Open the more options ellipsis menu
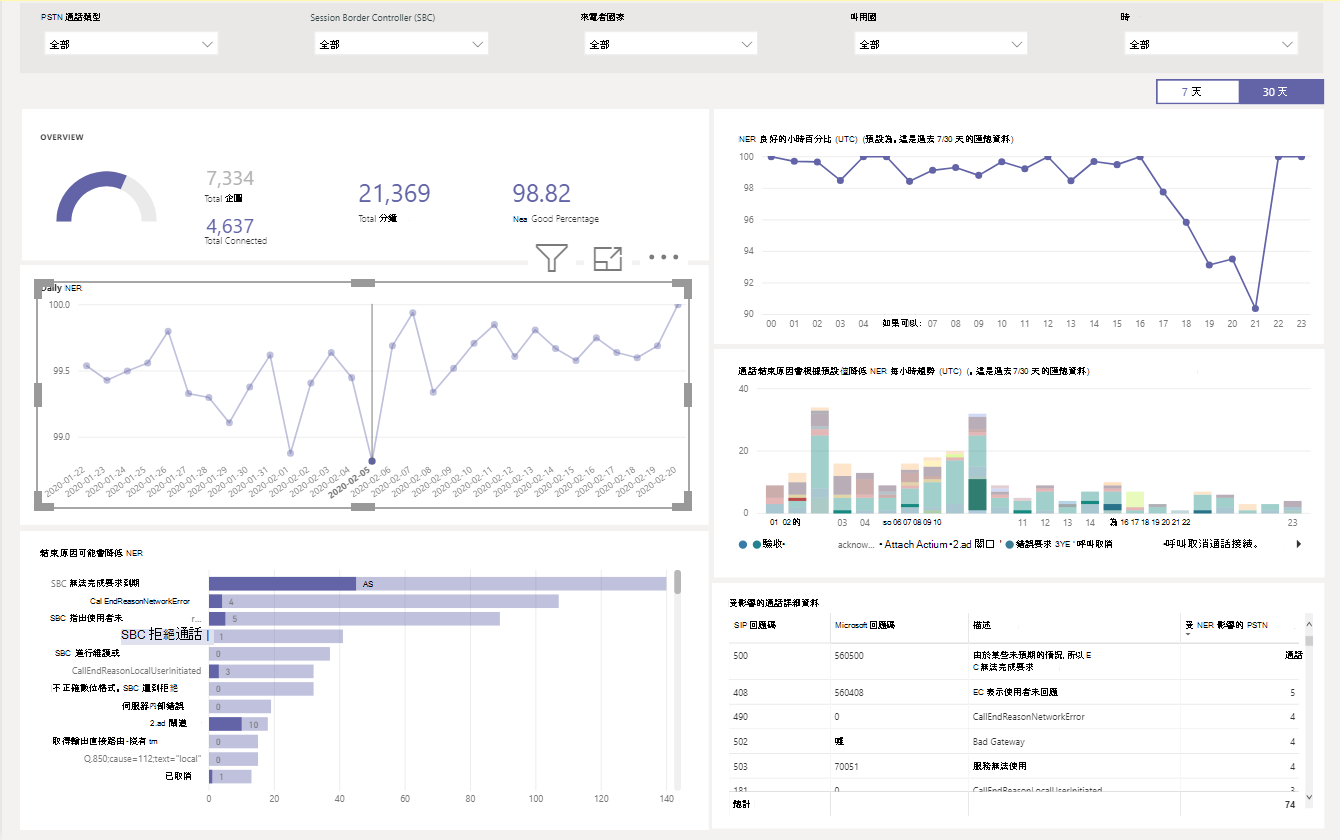This screenshot has width=1340, height=840. pyautogui.click(x=663, y=257)
